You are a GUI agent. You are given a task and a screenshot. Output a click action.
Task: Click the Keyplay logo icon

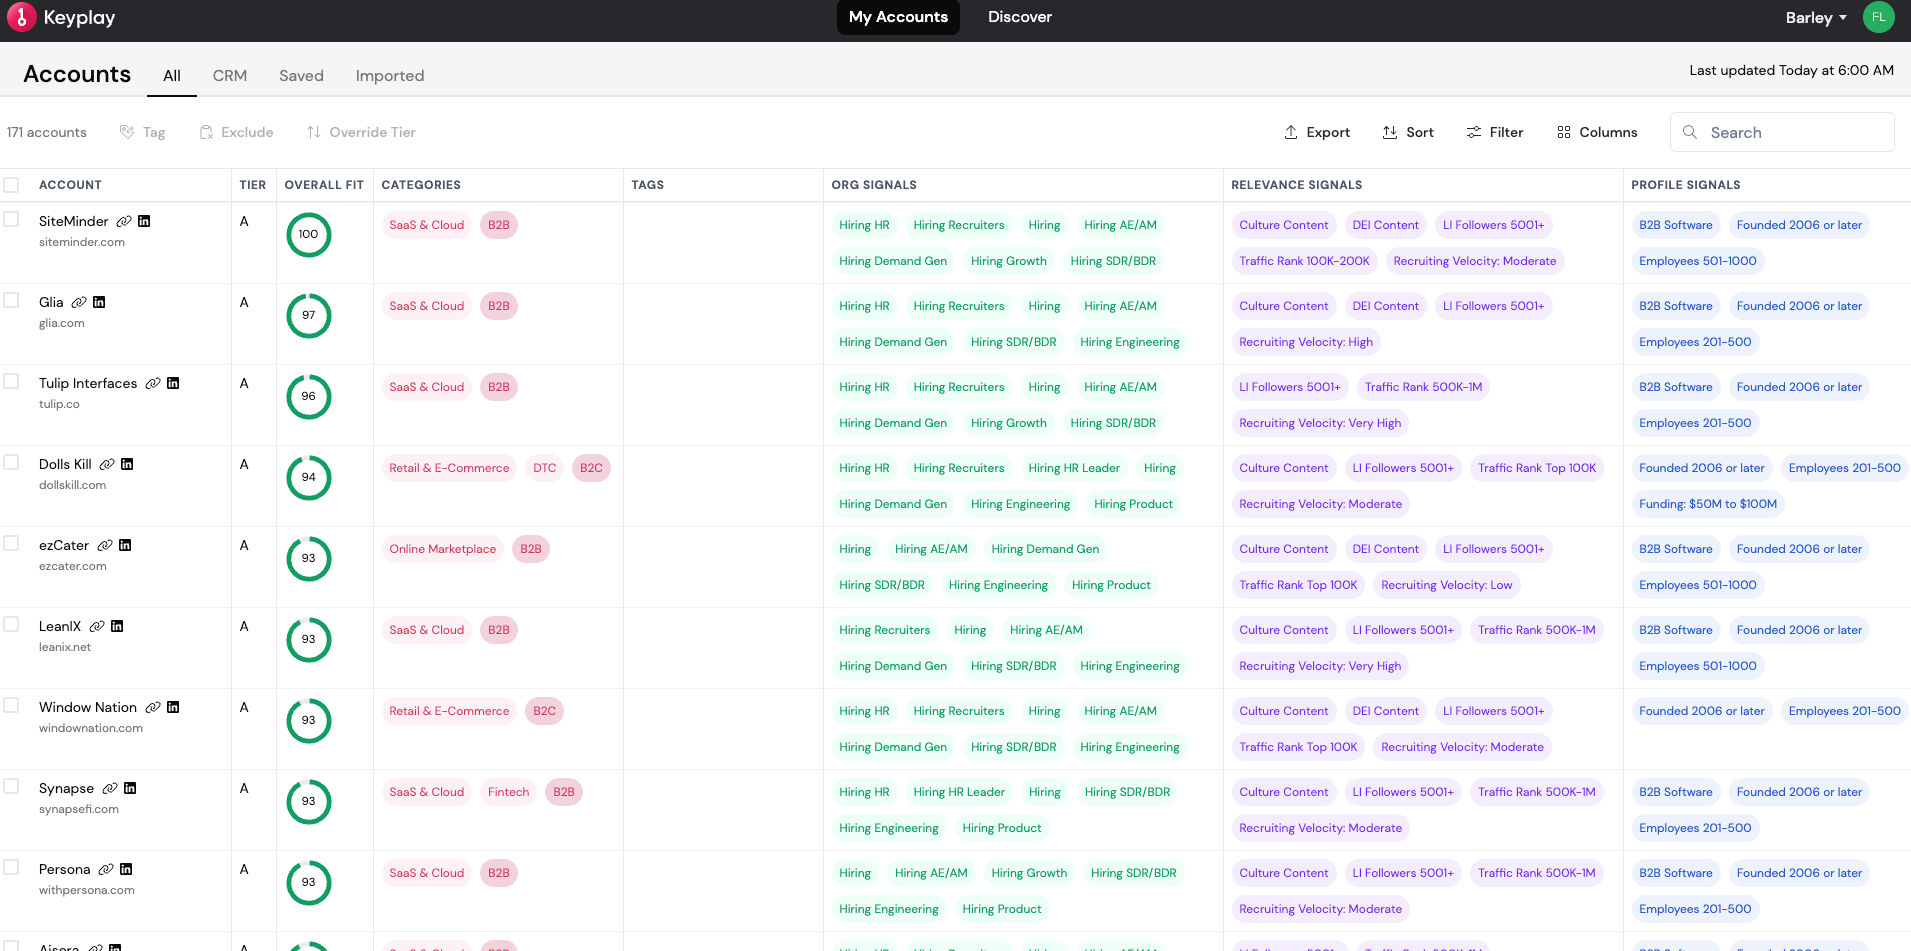point(21,17)
